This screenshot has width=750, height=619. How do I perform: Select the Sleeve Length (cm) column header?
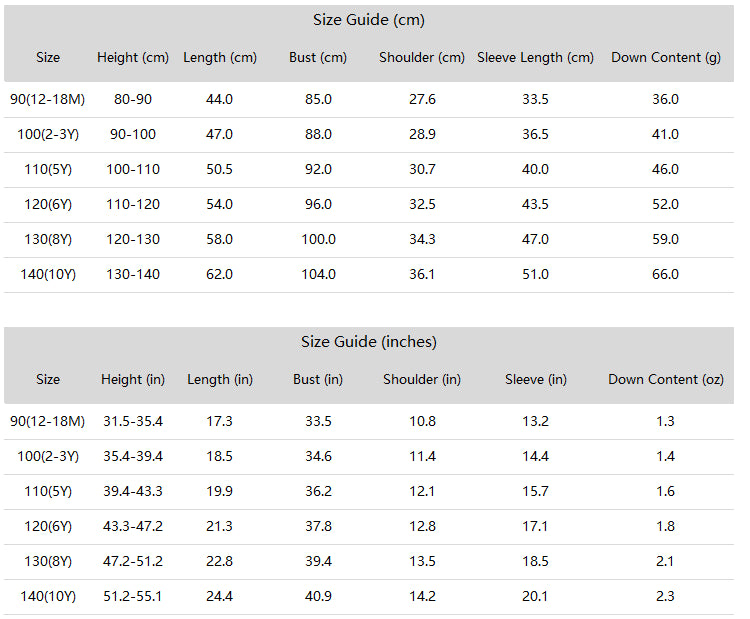[535, 58]
